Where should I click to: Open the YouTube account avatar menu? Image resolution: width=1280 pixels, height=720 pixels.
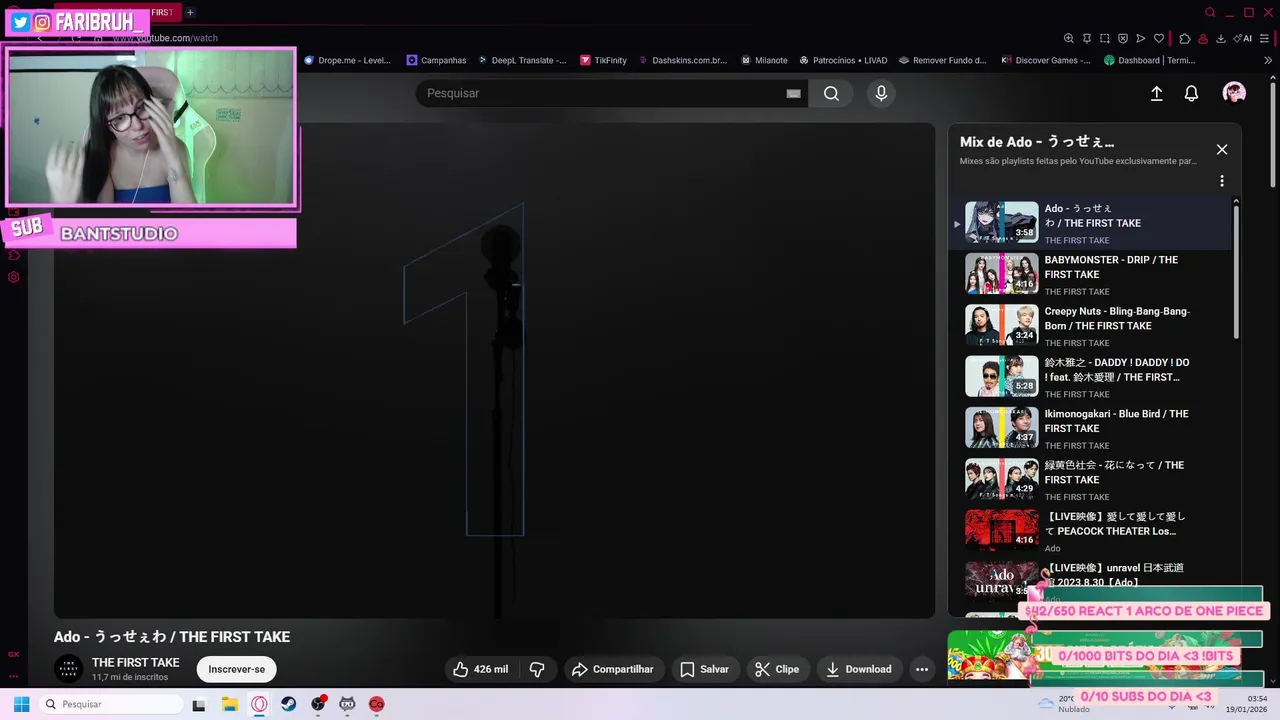(x=1234, y=93)
